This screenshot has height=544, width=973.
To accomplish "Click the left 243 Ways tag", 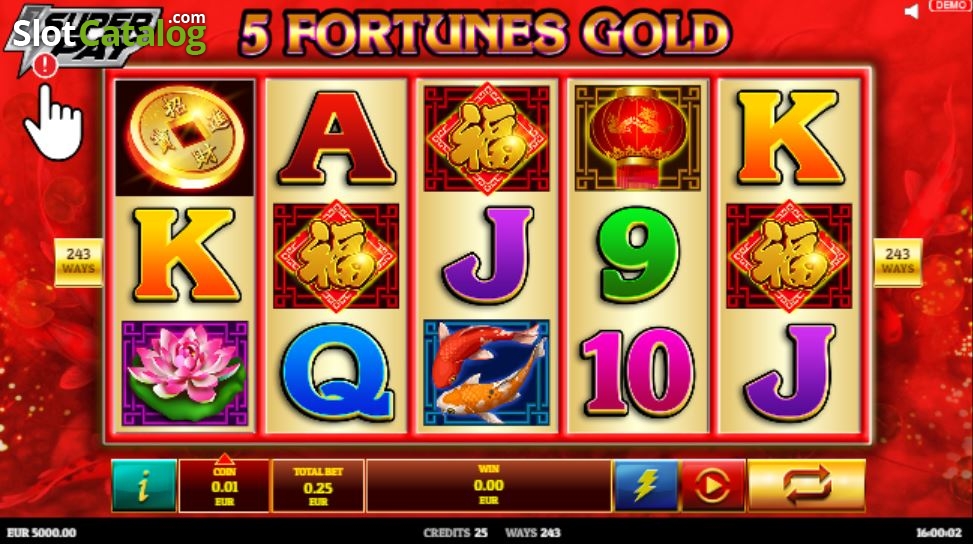I will tap(79, 262).
